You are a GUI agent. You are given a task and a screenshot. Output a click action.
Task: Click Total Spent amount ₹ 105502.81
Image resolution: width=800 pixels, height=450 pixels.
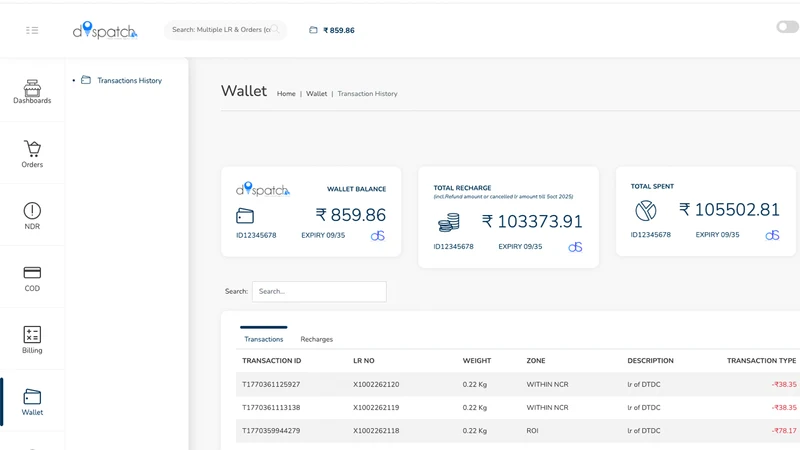(x=729, y=210)
